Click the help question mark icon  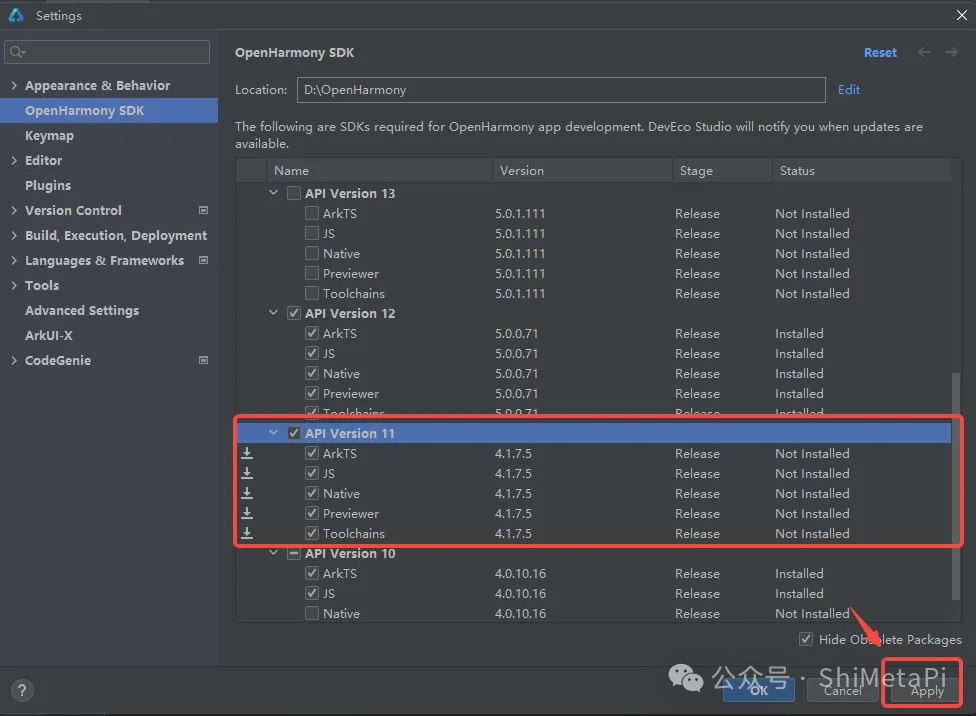(21, 690)
